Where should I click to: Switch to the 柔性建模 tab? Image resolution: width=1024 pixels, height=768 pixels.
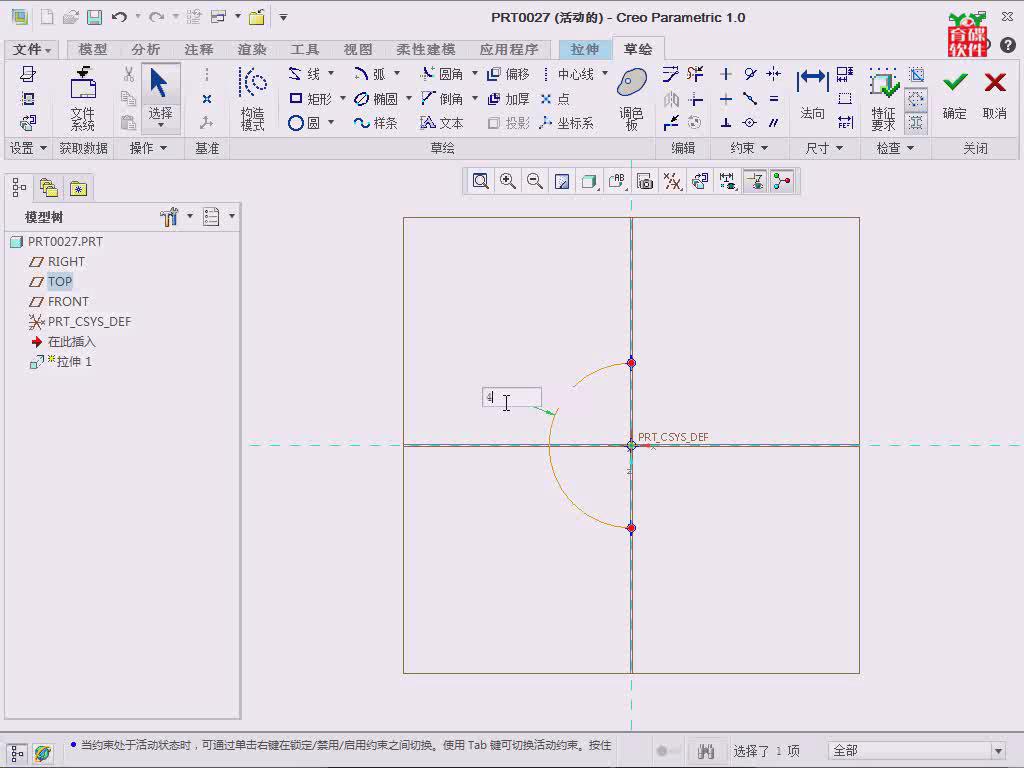pyautogui.click(x=426, y=49)
